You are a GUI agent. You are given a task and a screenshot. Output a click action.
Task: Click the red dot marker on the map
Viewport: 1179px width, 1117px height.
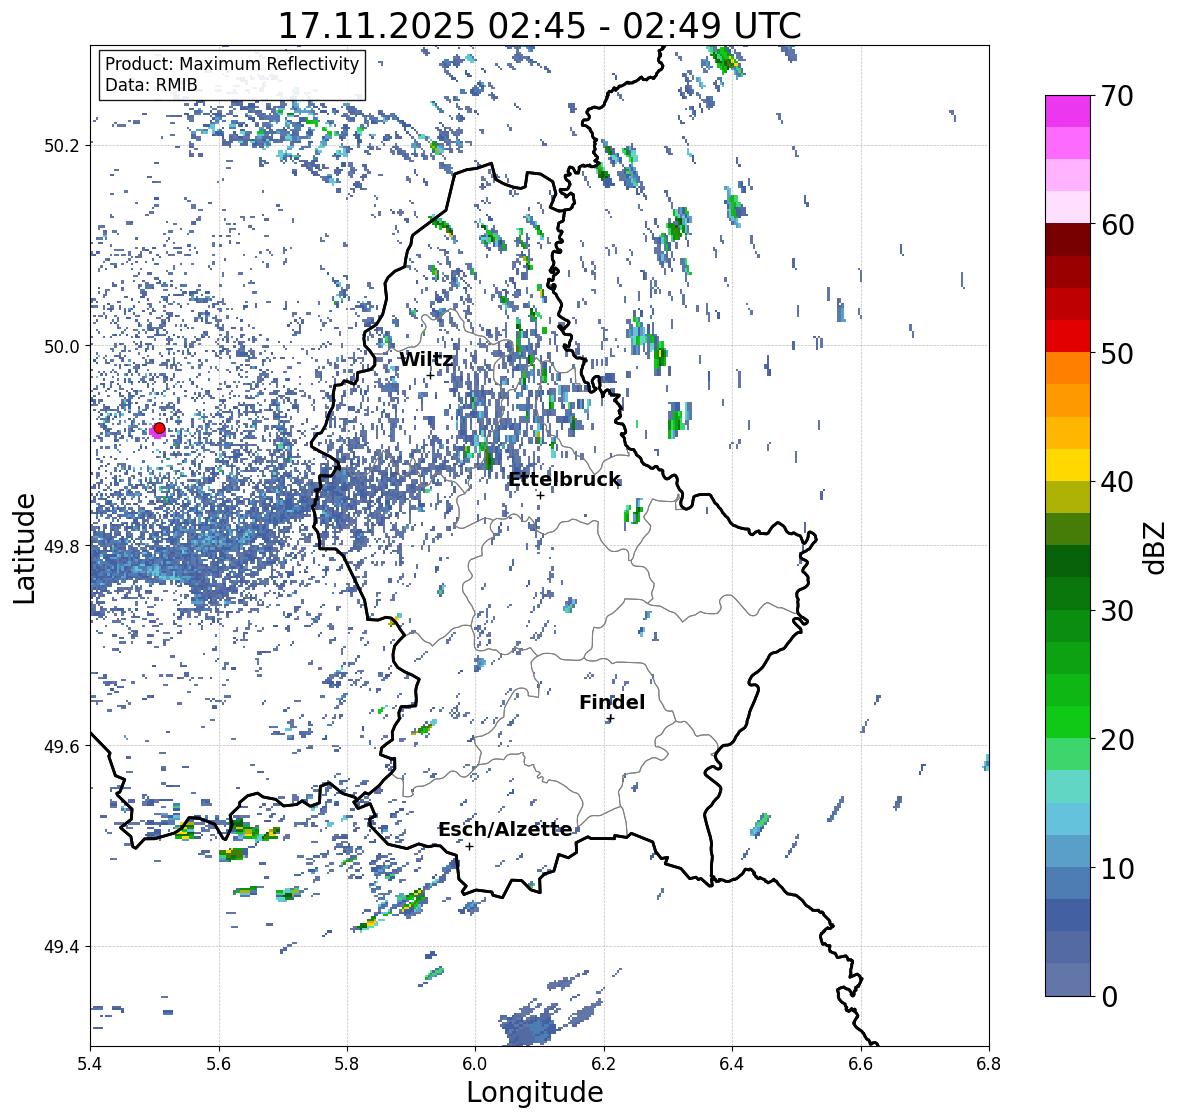point(159,428)
